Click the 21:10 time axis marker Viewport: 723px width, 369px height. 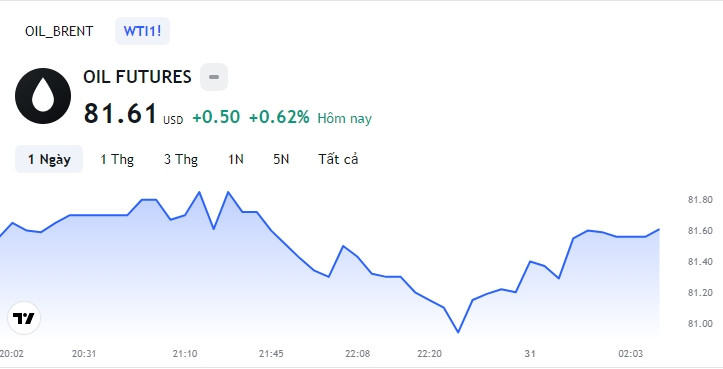click(185, 354)
